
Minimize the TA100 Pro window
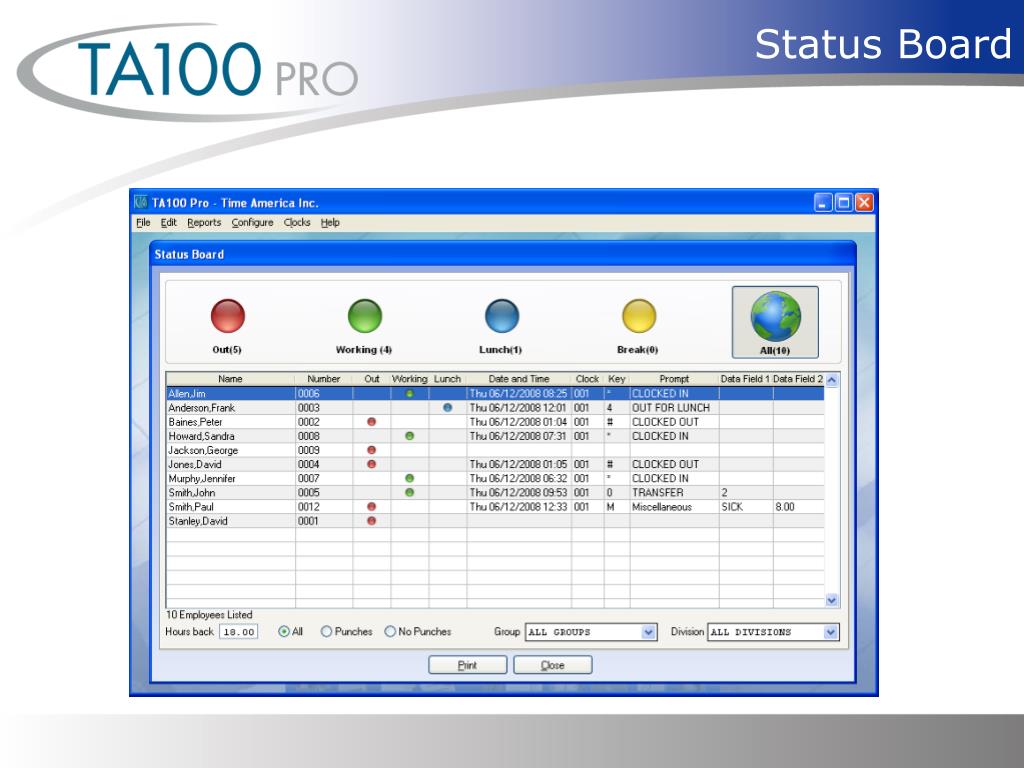point(823,202)
